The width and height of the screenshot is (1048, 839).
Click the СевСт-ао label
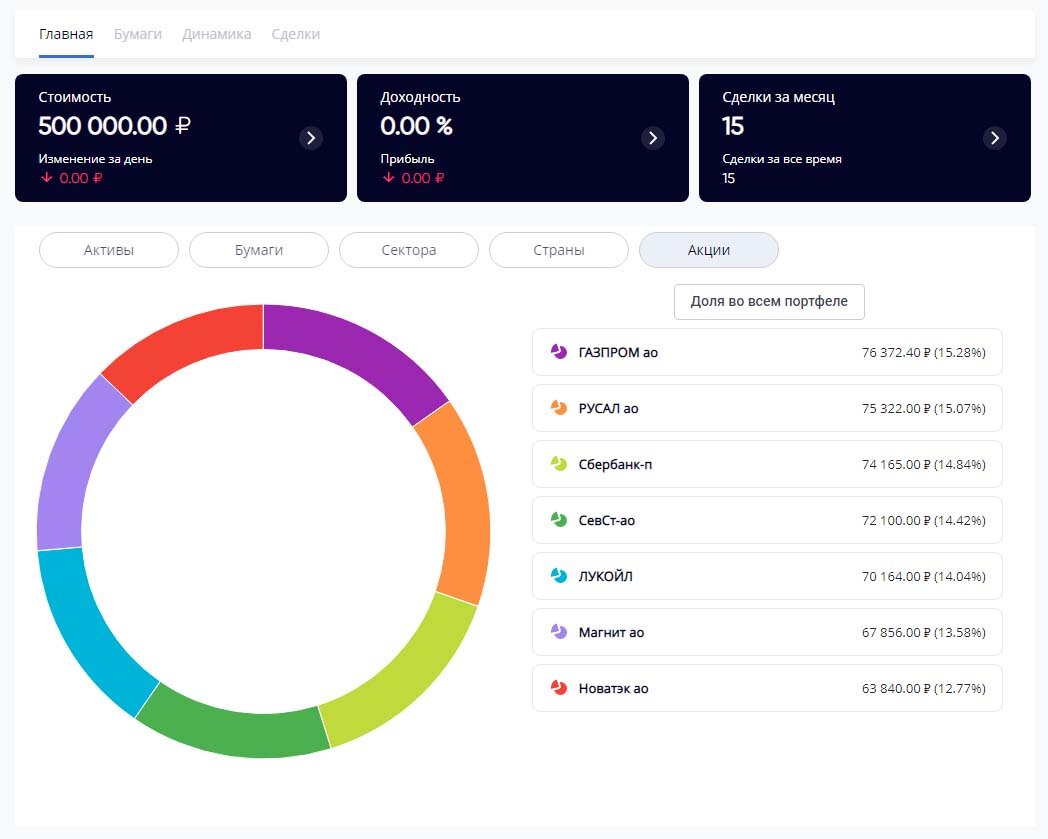606,520
